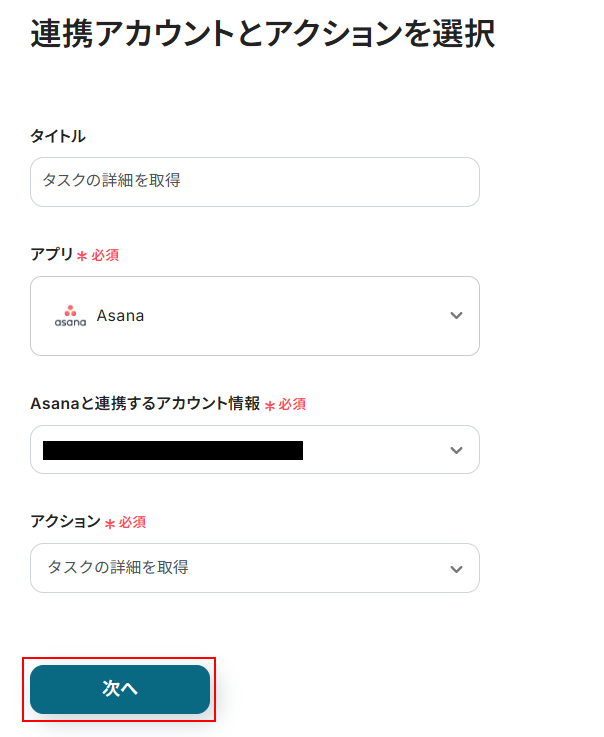Viewport: 604px width, 737px height.
Task: Click red asterisk next to account label
Action: click(269, 406)
